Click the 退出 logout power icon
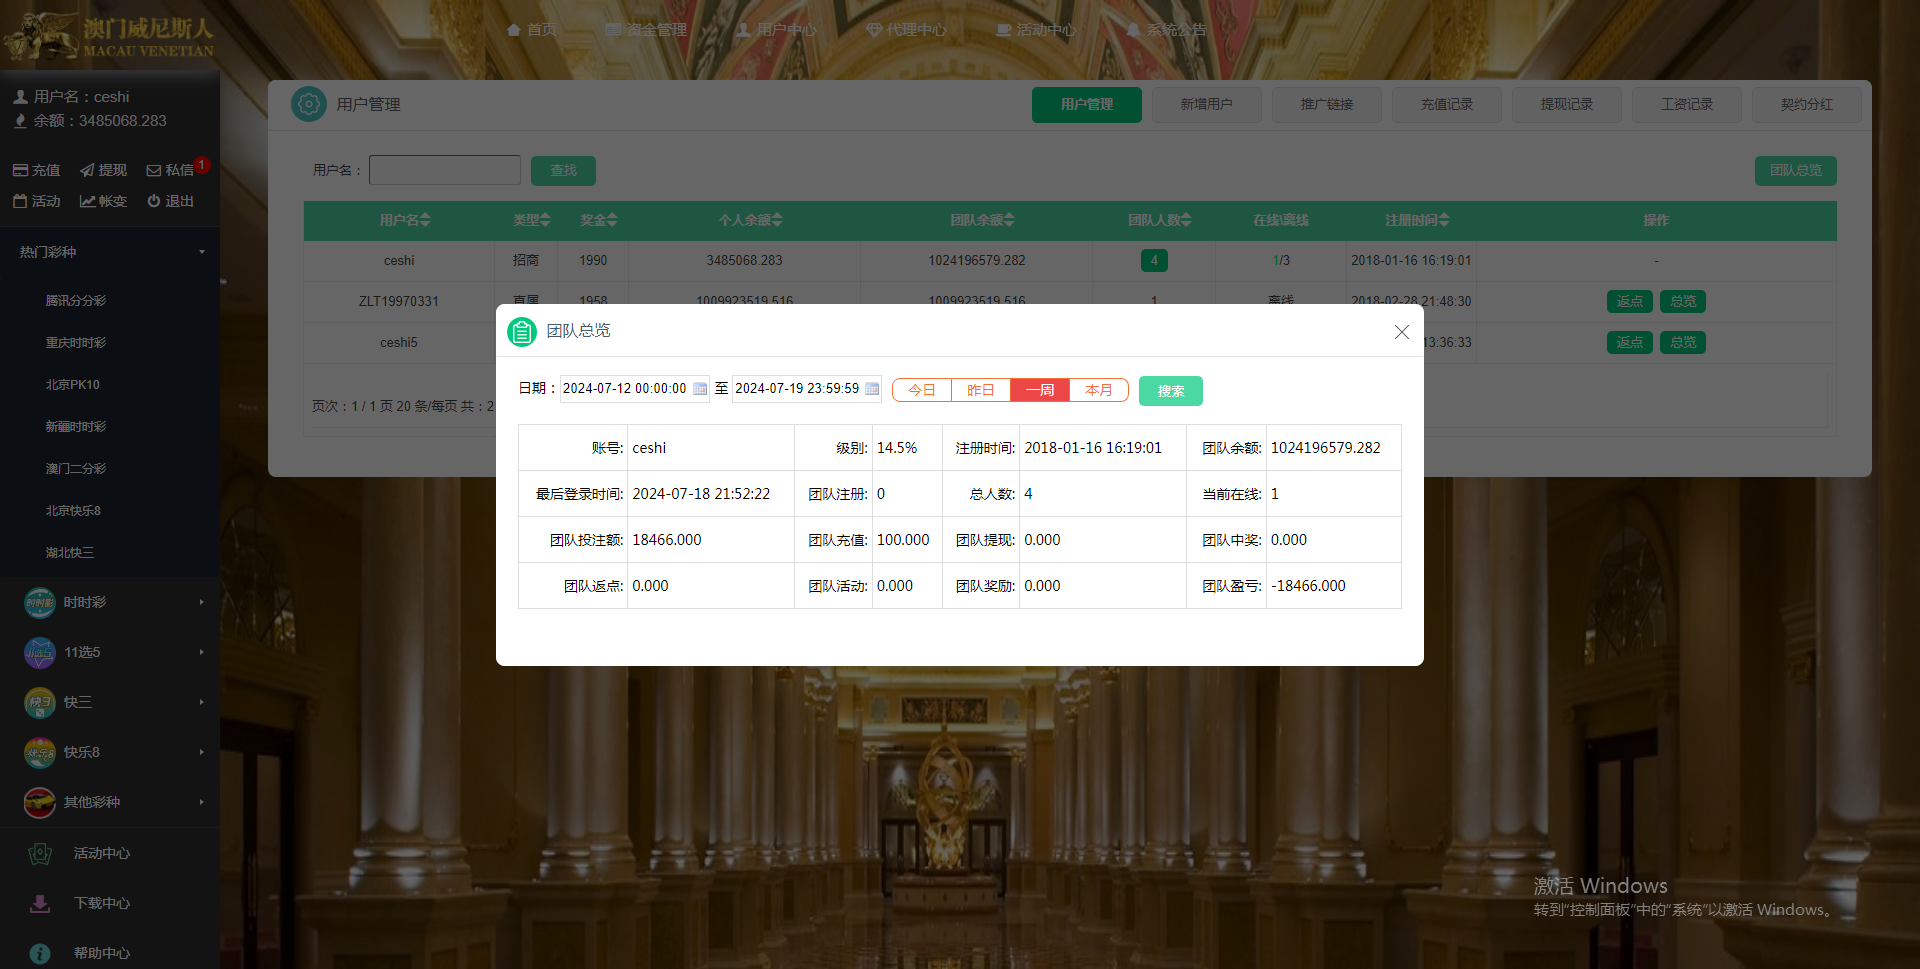The image size is (1920, 969). (x=154, y=201)
